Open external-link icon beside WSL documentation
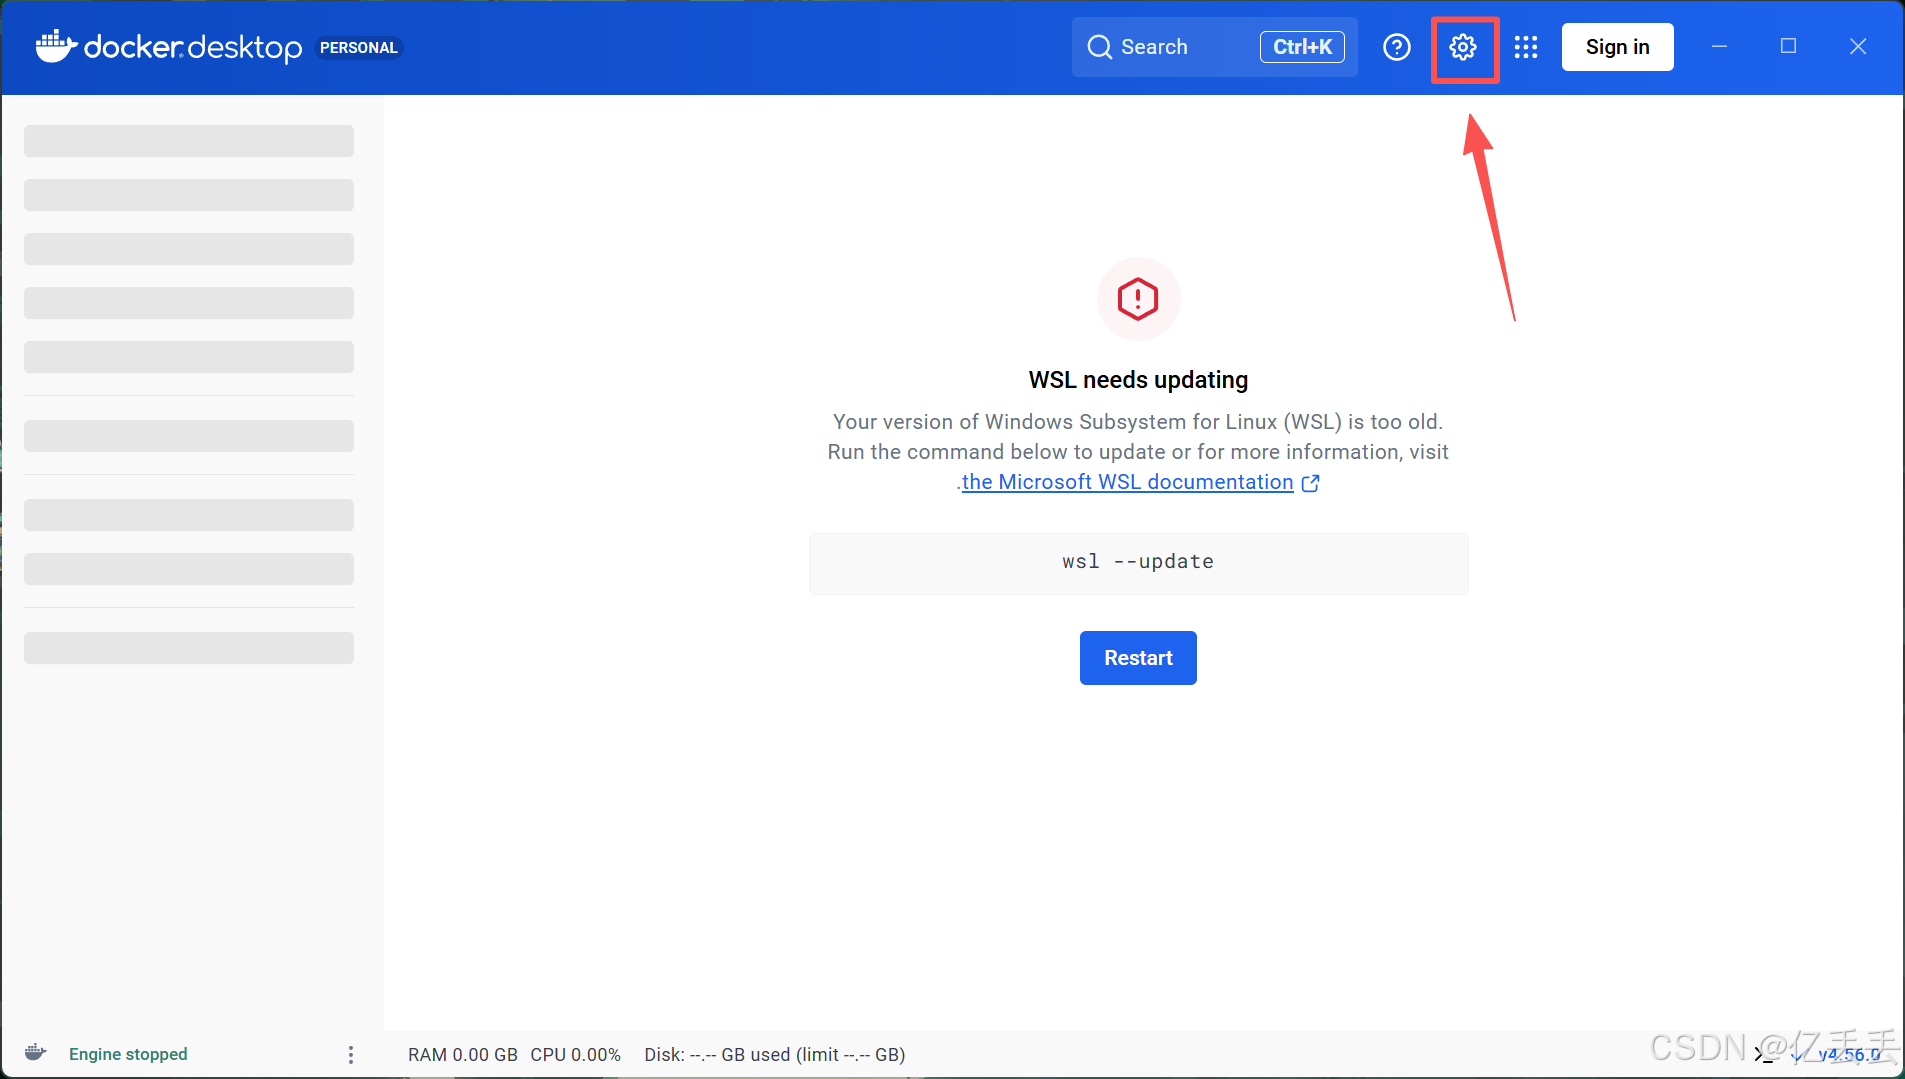 [x=1310, y=483]
